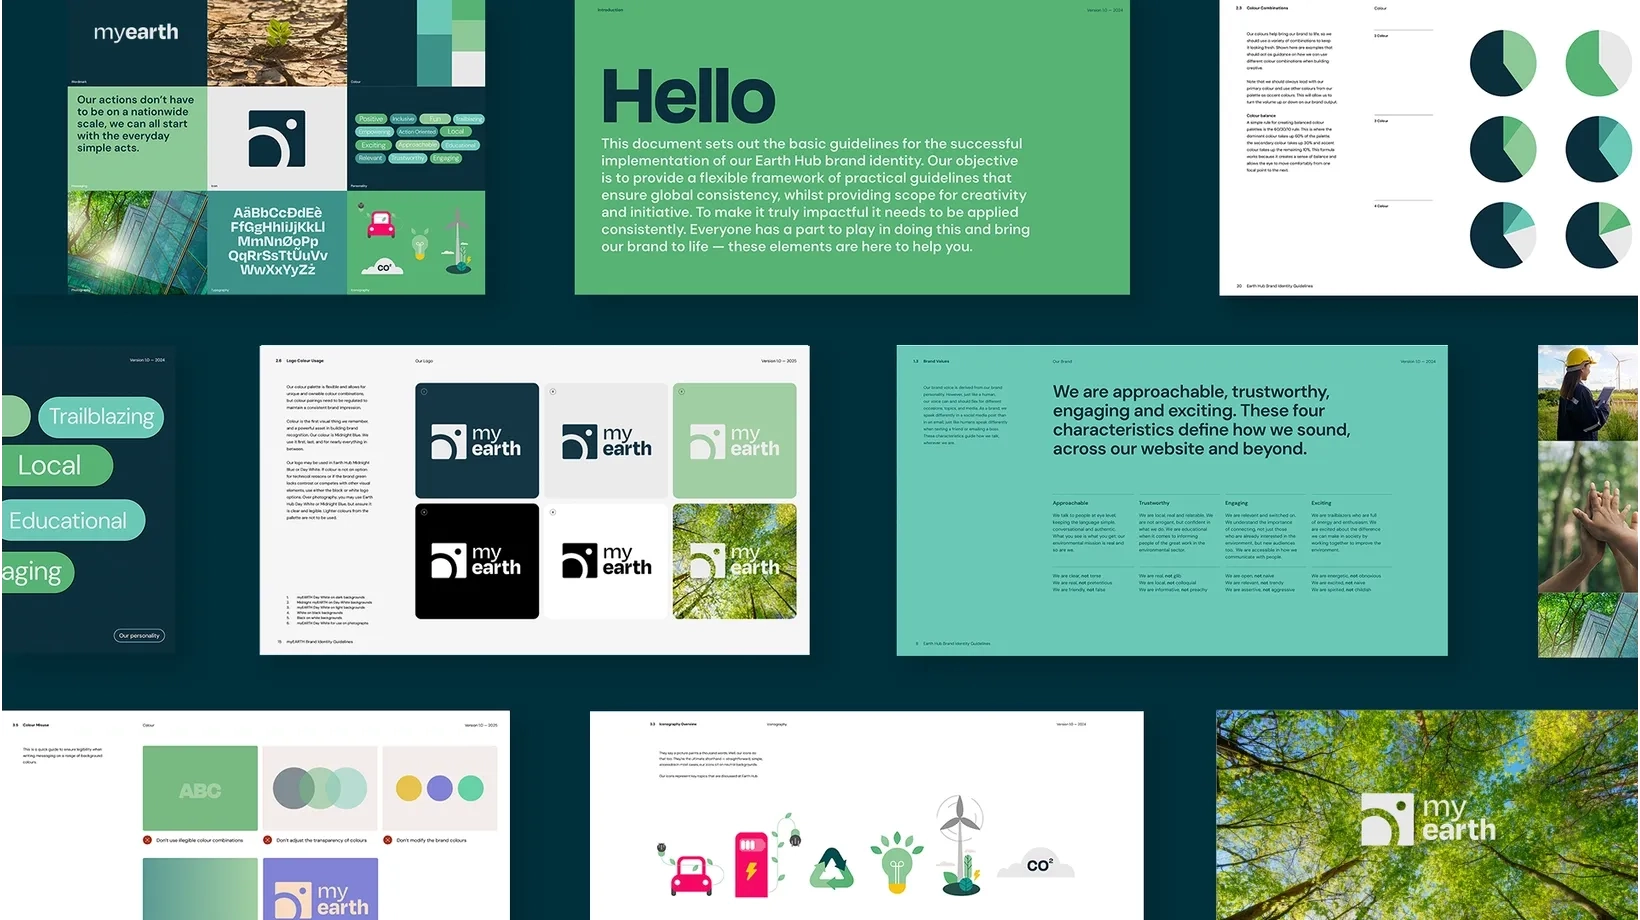This screenshot has width=1640, height=920.
Task: Click the yellow circle colour swatch
Action: click(408, 788)
